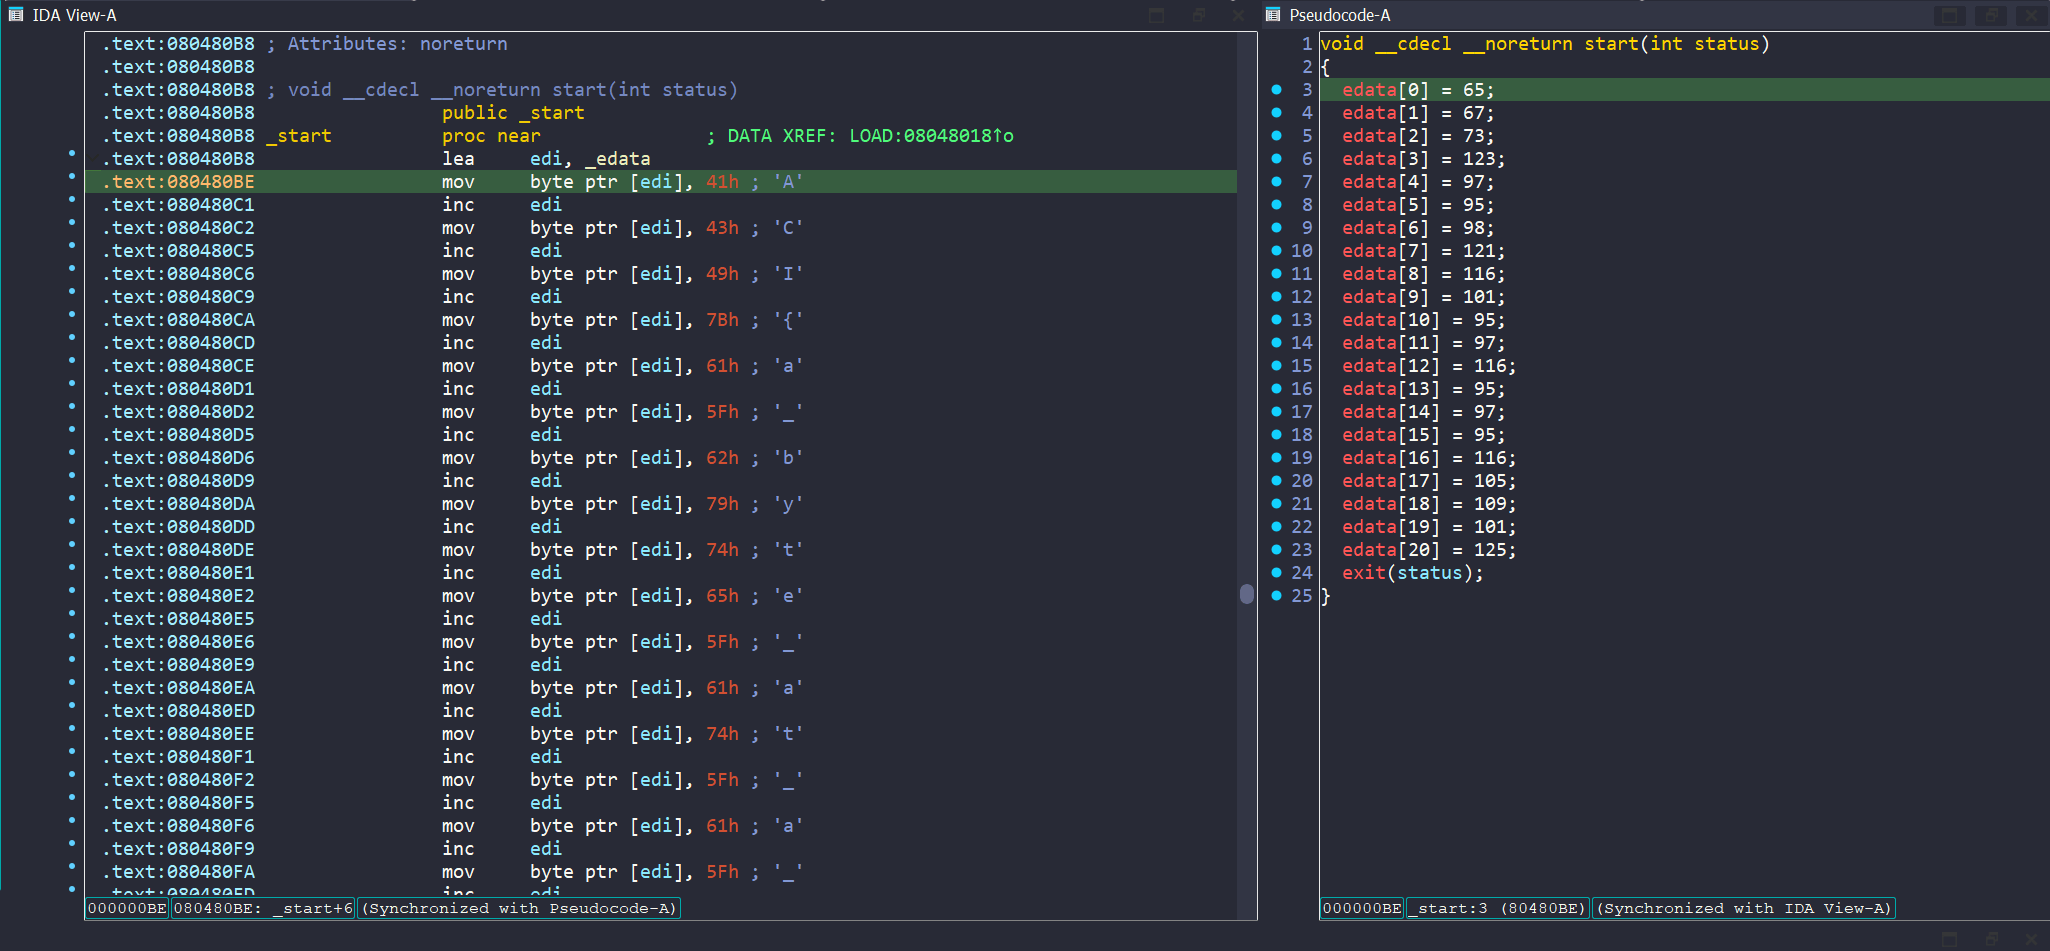The height and width of the screenshot is (951, 2050).
Task: Click edata[20] = 125 in pseudocode
Action: (1429, 550)
